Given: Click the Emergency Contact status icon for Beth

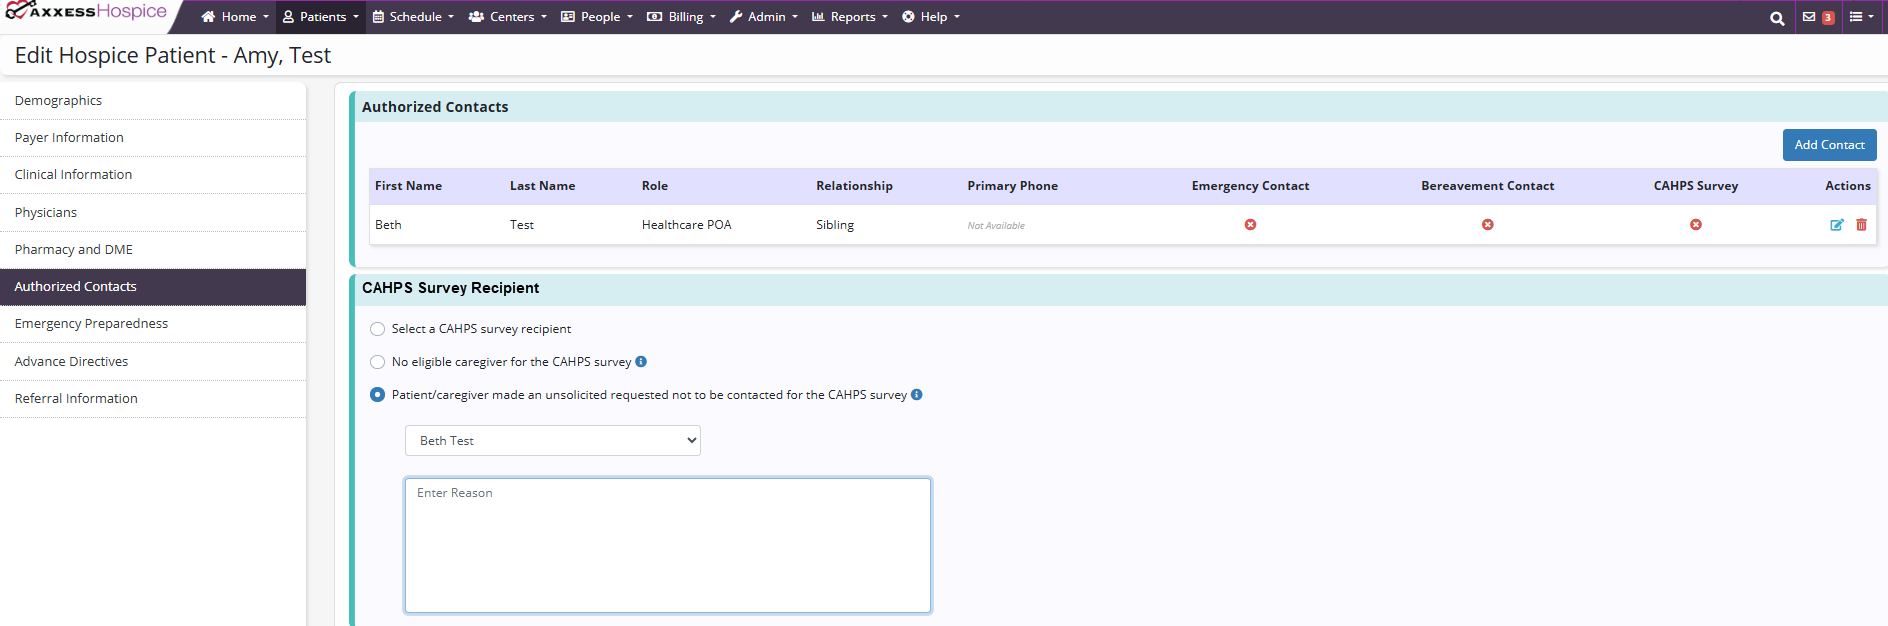Looking at the screenshot, I should 1250,225.
